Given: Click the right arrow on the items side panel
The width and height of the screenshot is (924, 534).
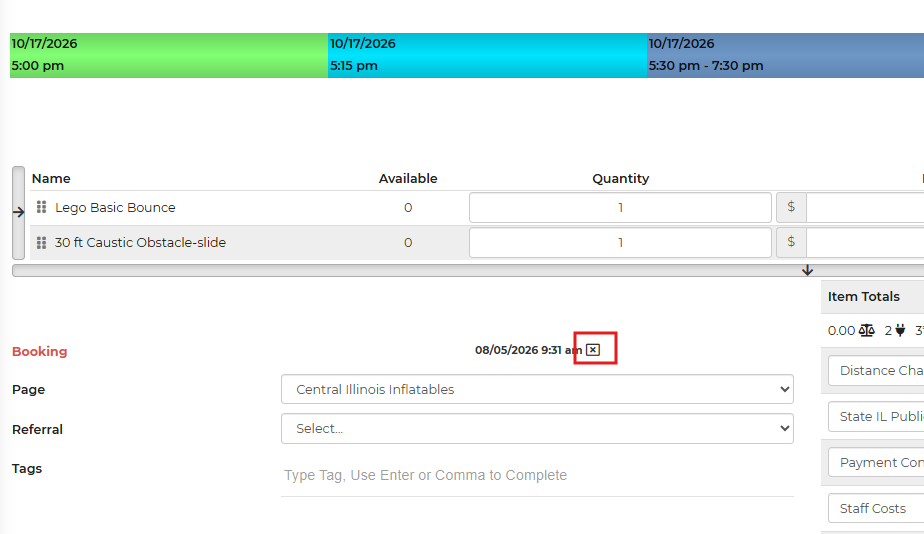Looking at the screenshot, I should point(18,212).
